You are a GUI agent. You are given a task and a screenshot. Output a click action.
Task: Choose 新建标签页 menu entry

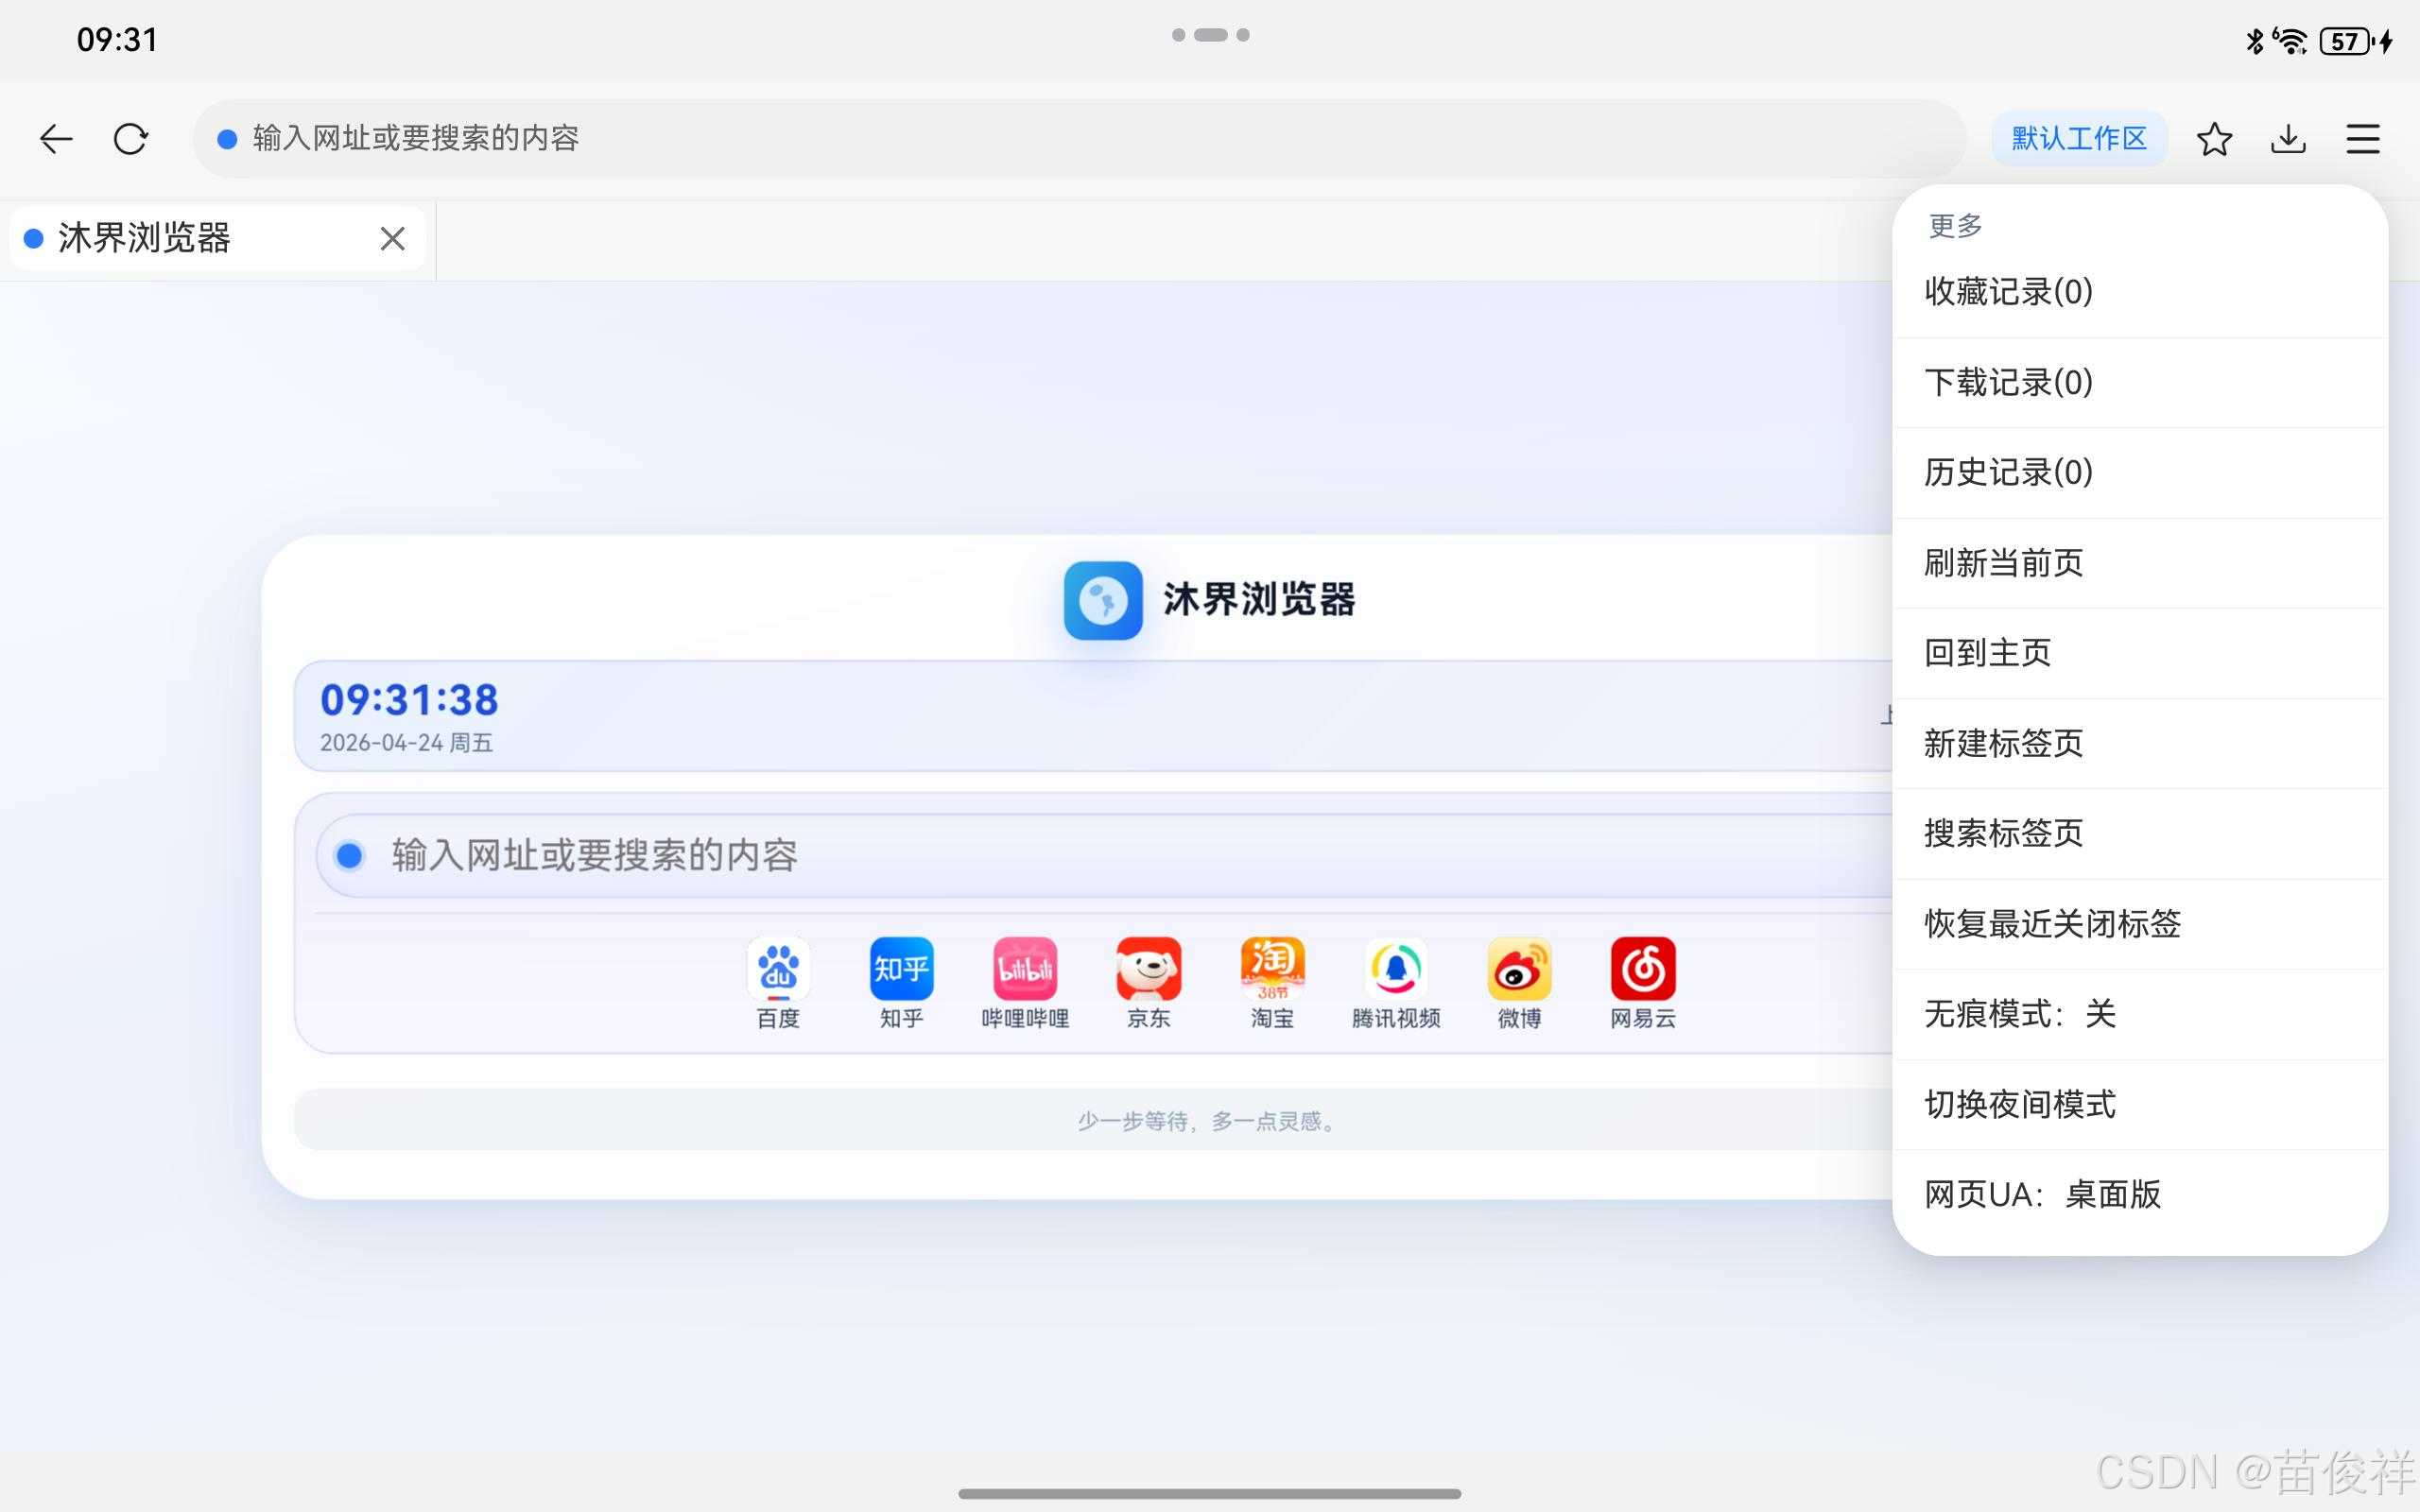pyautogui.click(x=2003, y=743)
